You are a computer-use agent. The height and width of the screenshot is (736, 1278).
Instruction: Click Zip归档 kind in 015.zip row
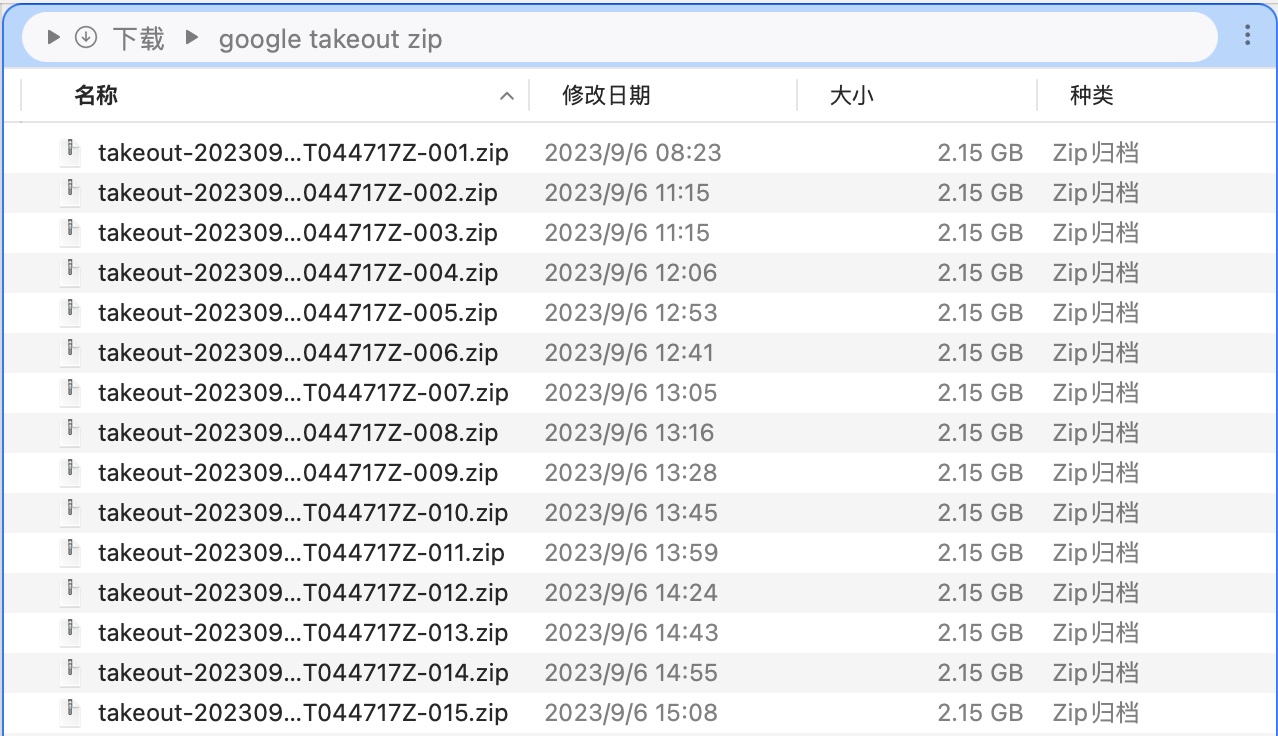1095,713
